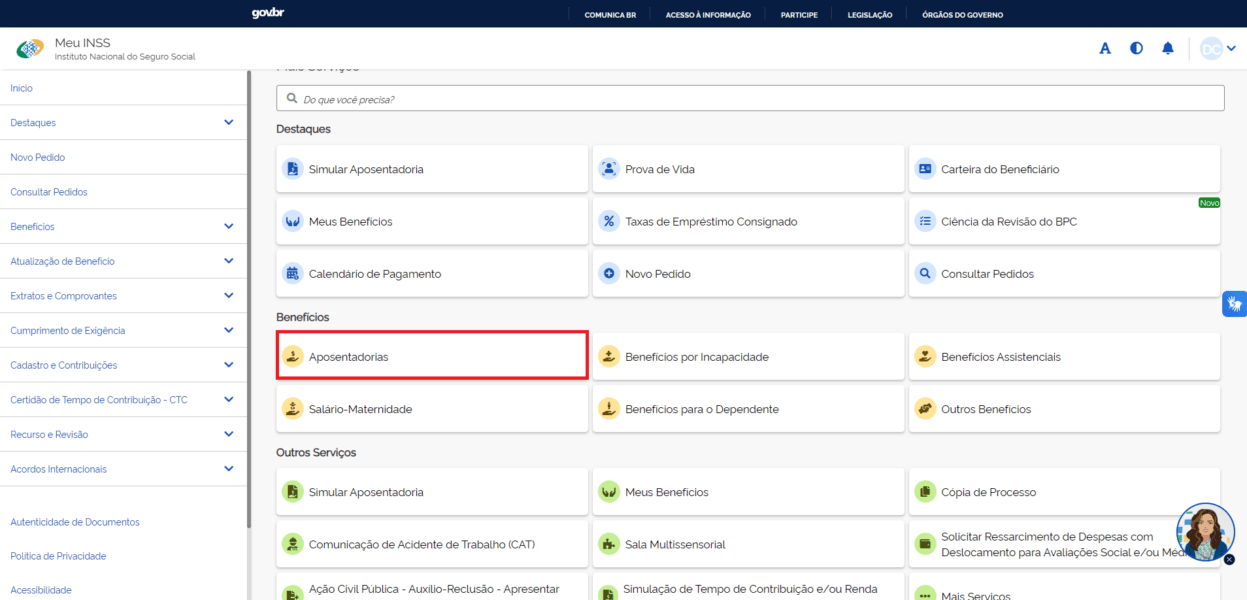Open the user account dropdown
The image size is (1247, 600).
(1215, 47)
